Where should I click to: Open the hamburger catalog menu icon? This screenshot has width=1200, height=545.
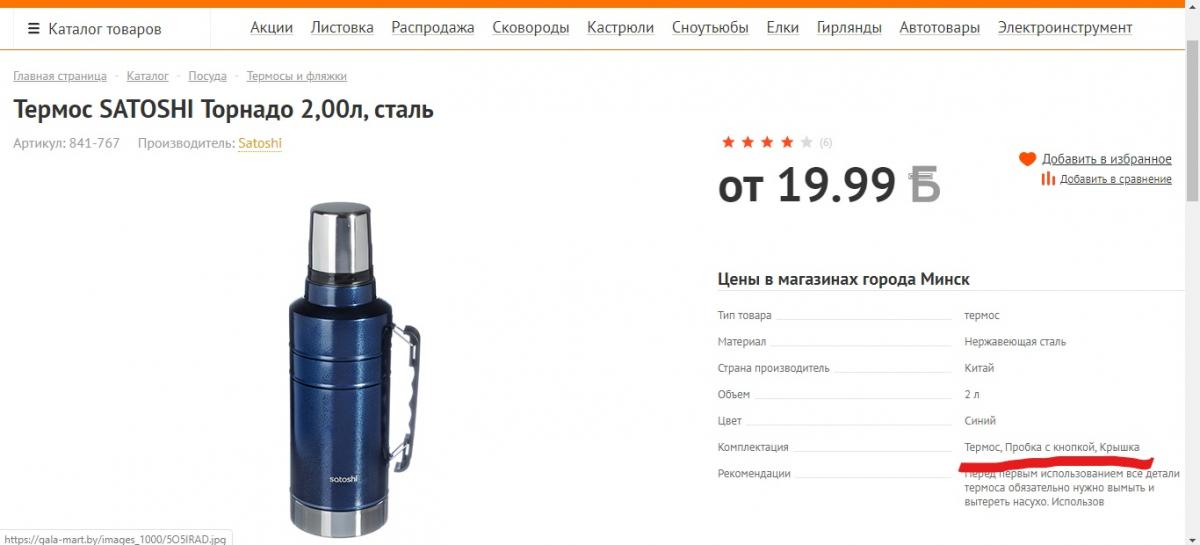click(x=34, y=29)
